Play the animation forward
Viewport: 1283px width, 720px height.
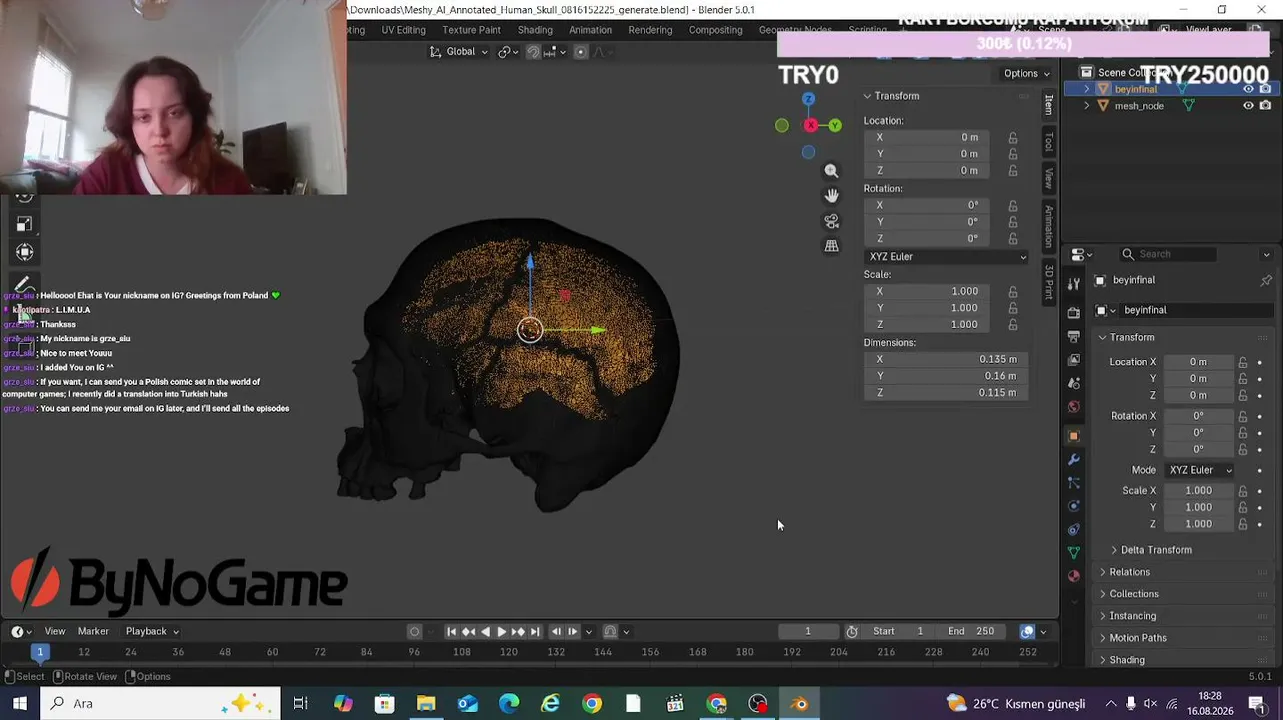coord(501,631)
